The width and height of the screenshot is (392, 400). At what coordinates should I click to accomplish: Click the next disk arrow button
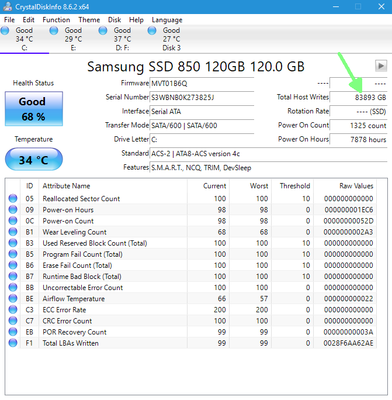point(381,66)
